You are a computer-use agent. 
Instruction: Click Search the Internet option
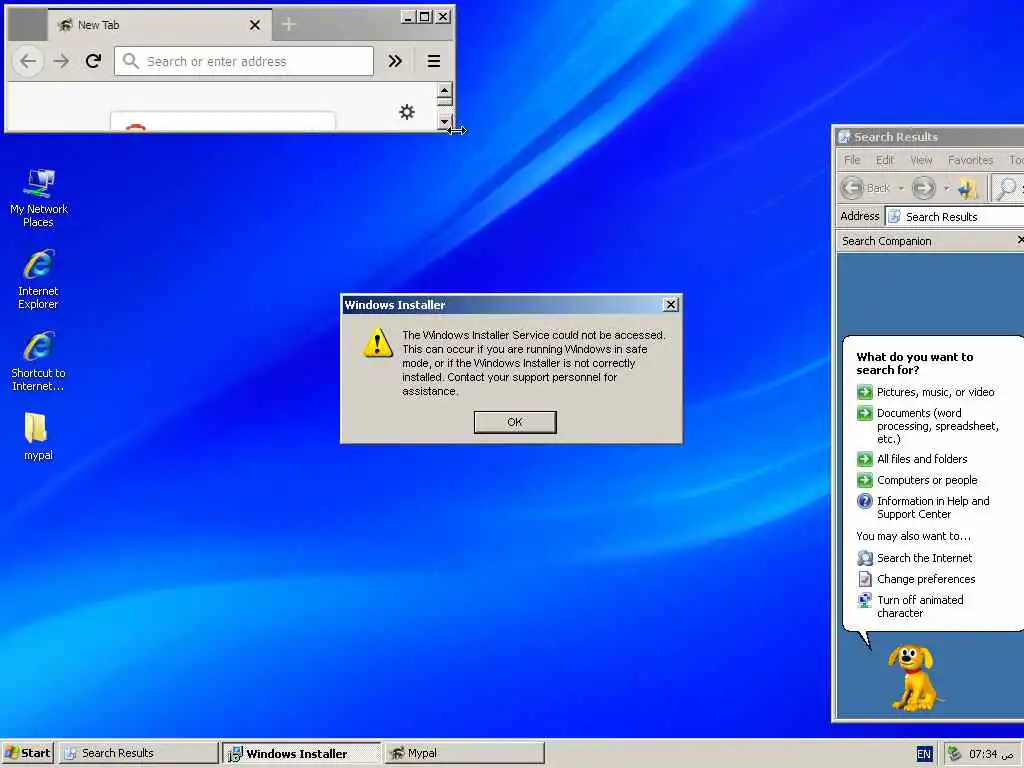pyautogui.click(x=914, y=558)
